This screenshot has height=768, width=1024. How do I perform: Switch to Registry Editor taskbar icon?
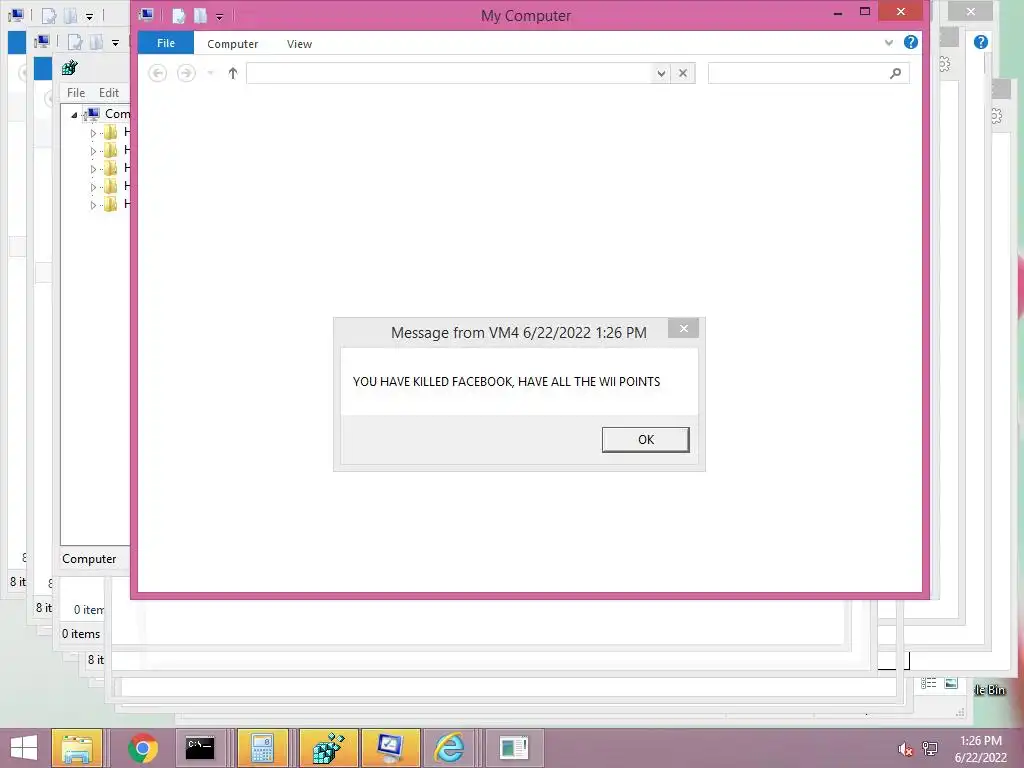click(x=328, y=748)
